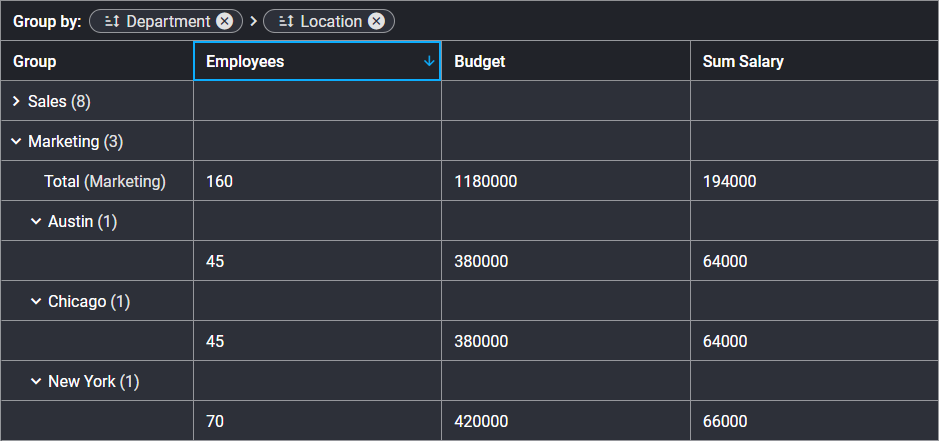Select New York's 70 employees cell
The height and width of the screenshot is (441, 939).
point(317,421)
